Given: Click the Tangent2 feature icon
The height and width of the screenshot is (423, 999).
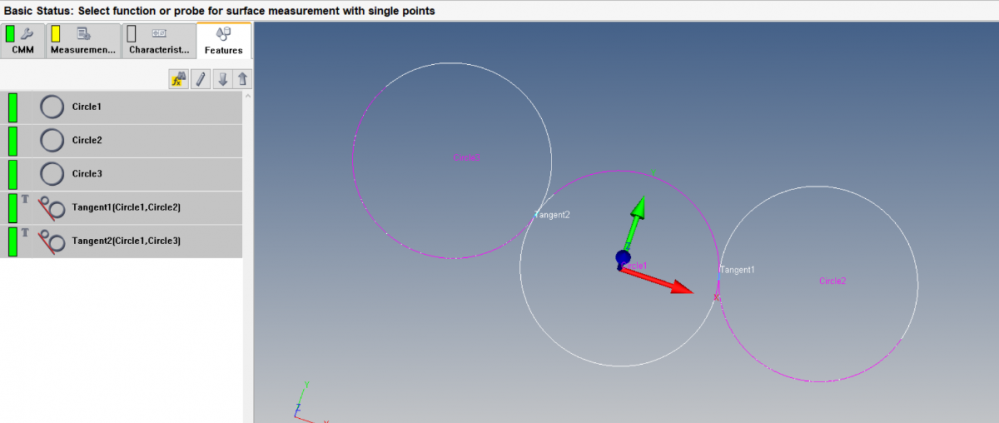Looking at the screenshot, I should tap(52, 242).
